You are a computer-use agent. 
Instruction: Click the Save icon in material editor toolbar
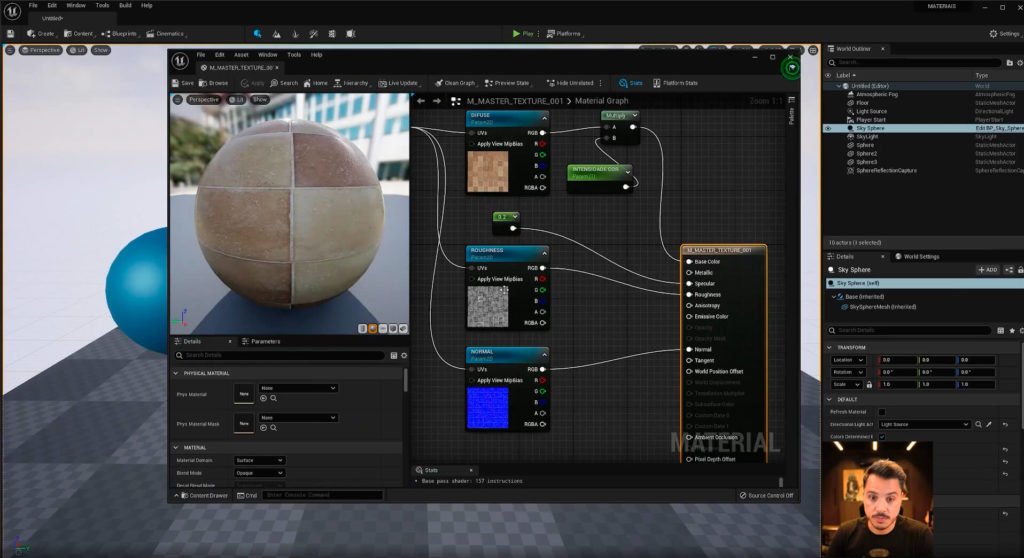[183, 83]
